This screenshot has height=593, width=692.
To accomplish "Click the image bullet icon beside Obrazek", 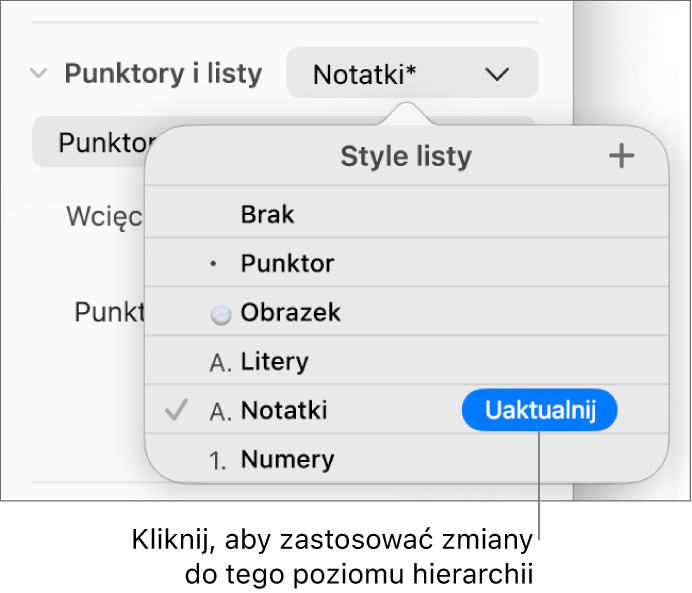I will [221, 315].
